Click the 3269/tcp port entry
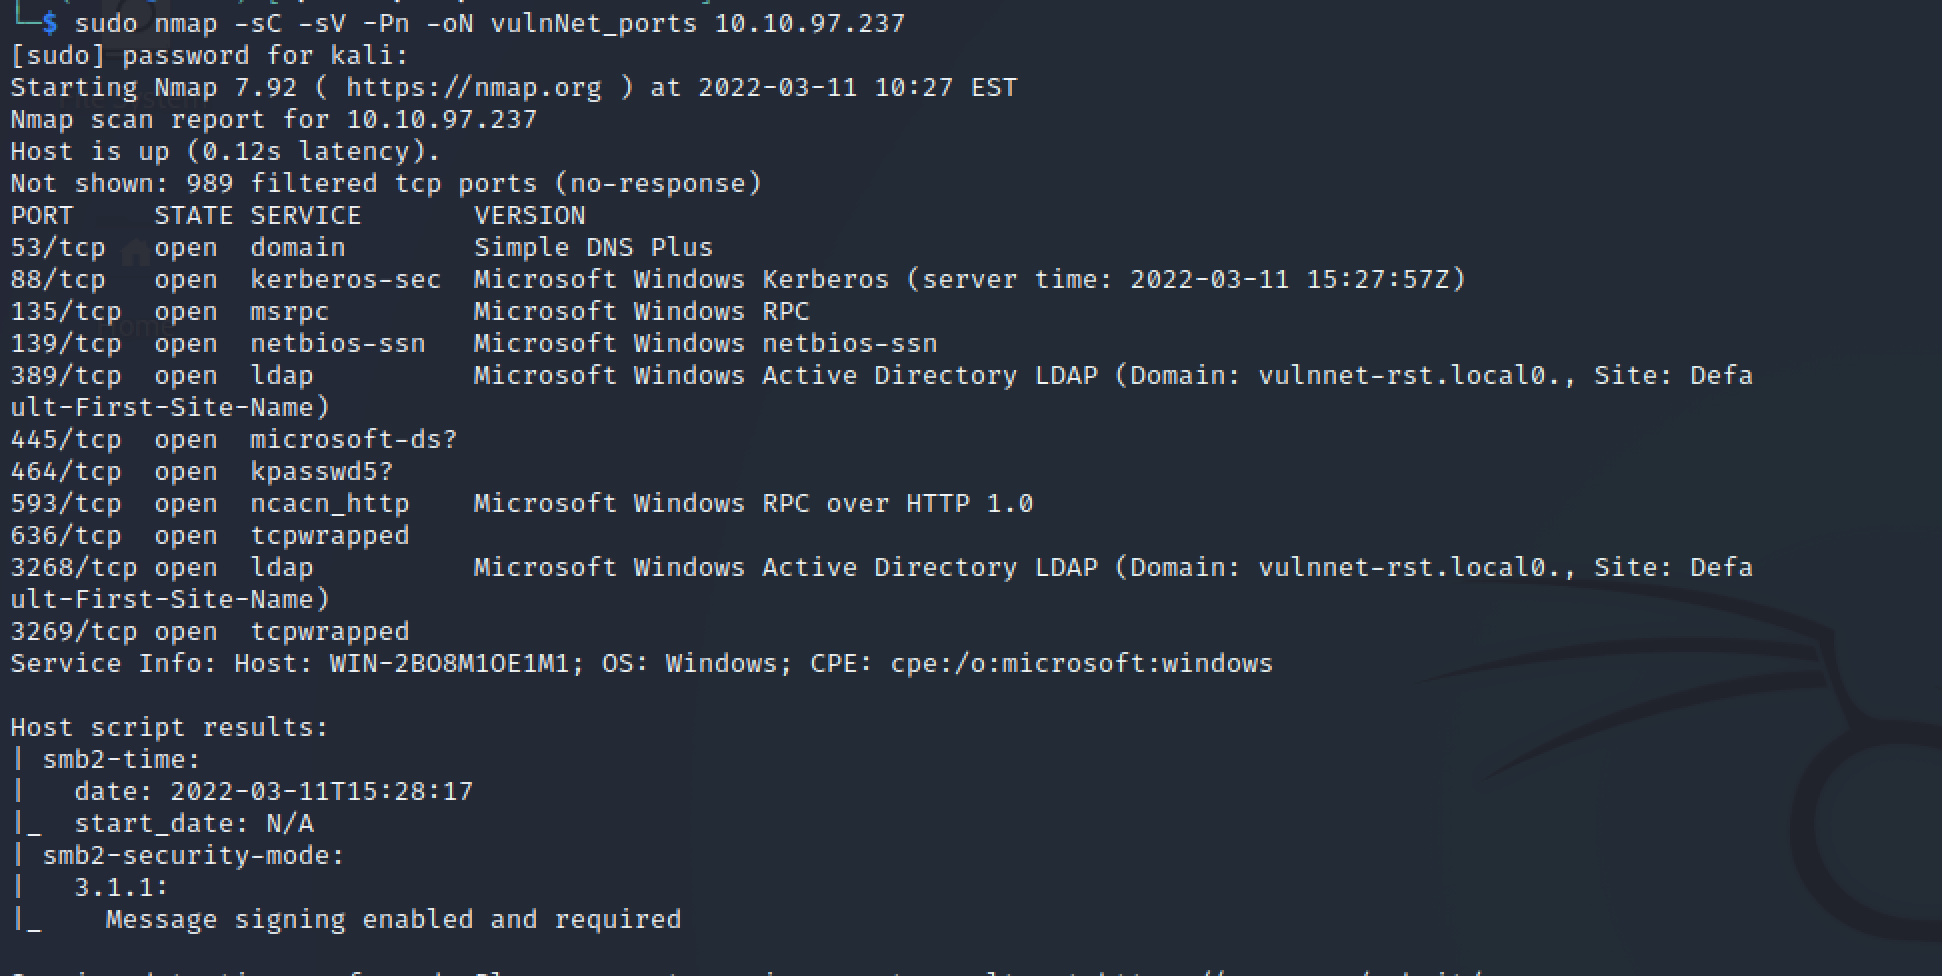The width and height of the screenshot is (1942, 976). (74, 631)
